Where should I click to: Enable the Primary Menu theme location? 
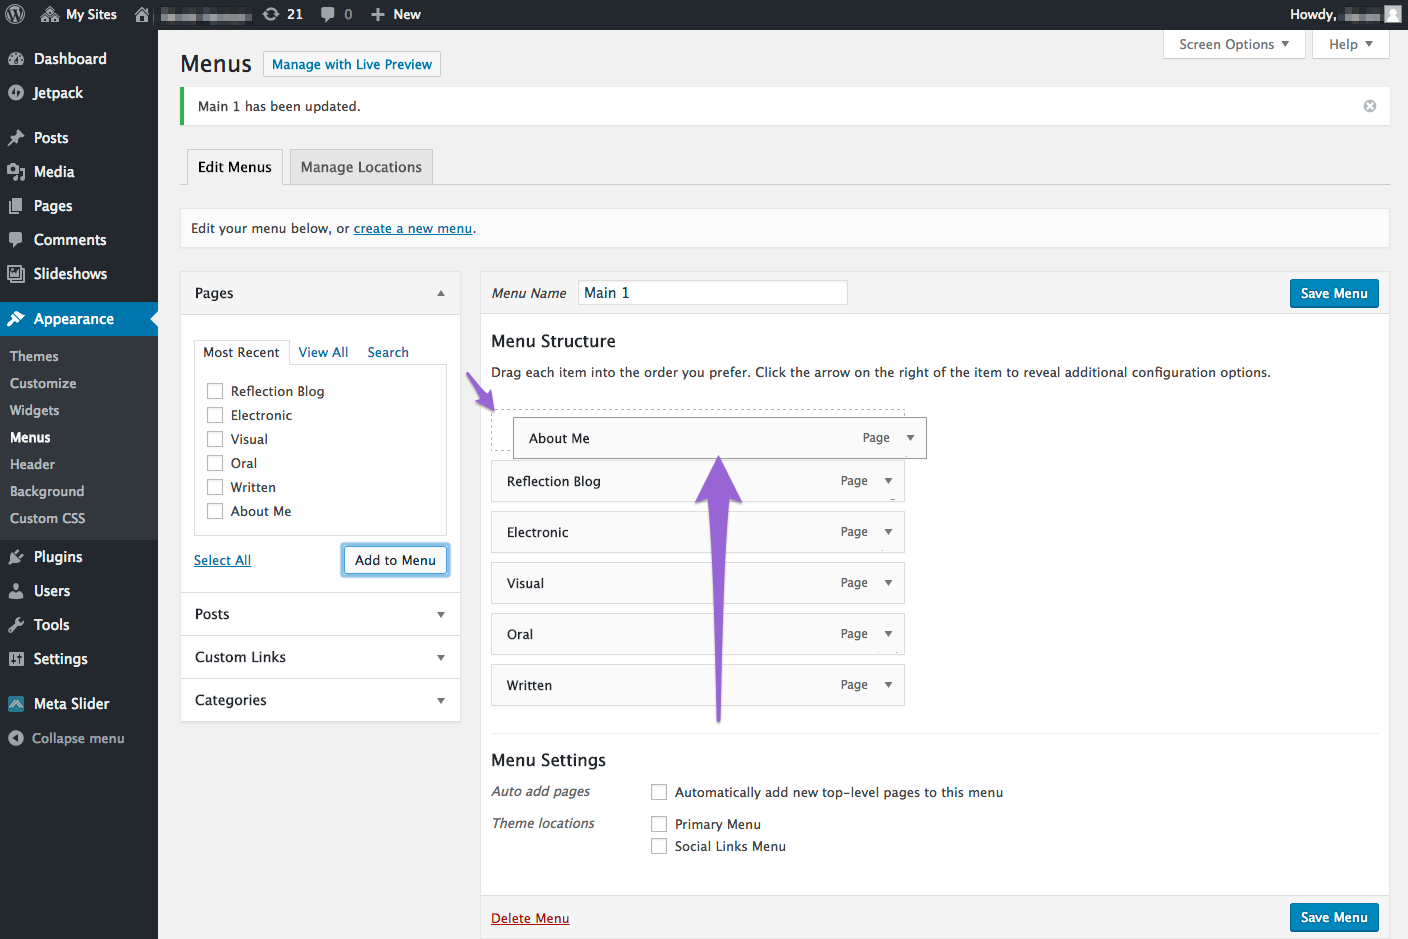[x=659, y=824]
